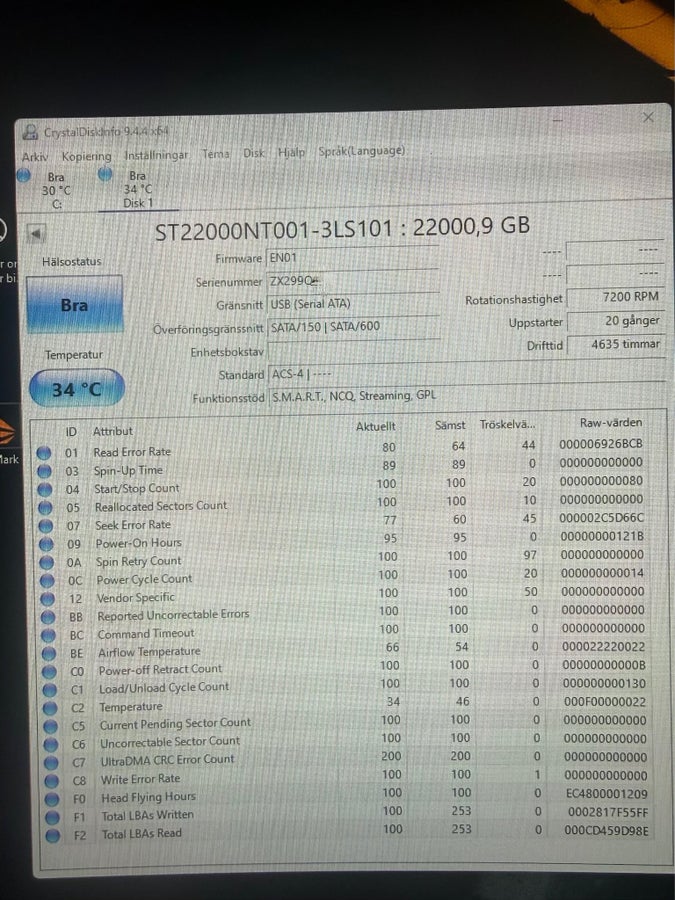Select the Airflow Temperature raw value 000022220022

pos(604,646)
